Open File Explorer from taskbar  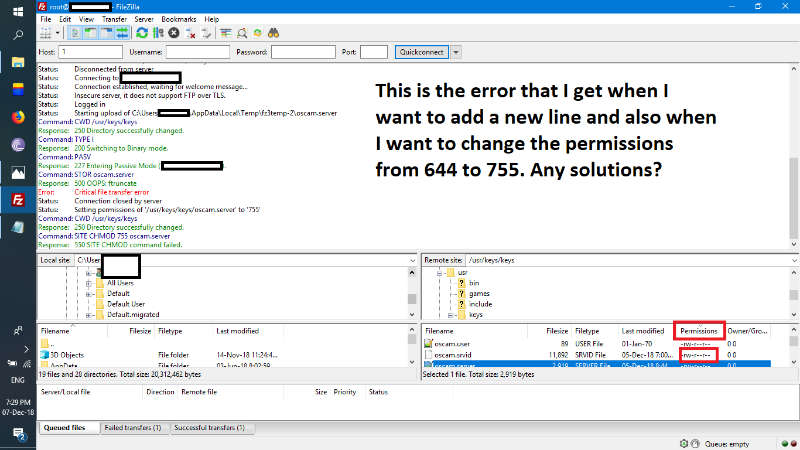(18, 63)
